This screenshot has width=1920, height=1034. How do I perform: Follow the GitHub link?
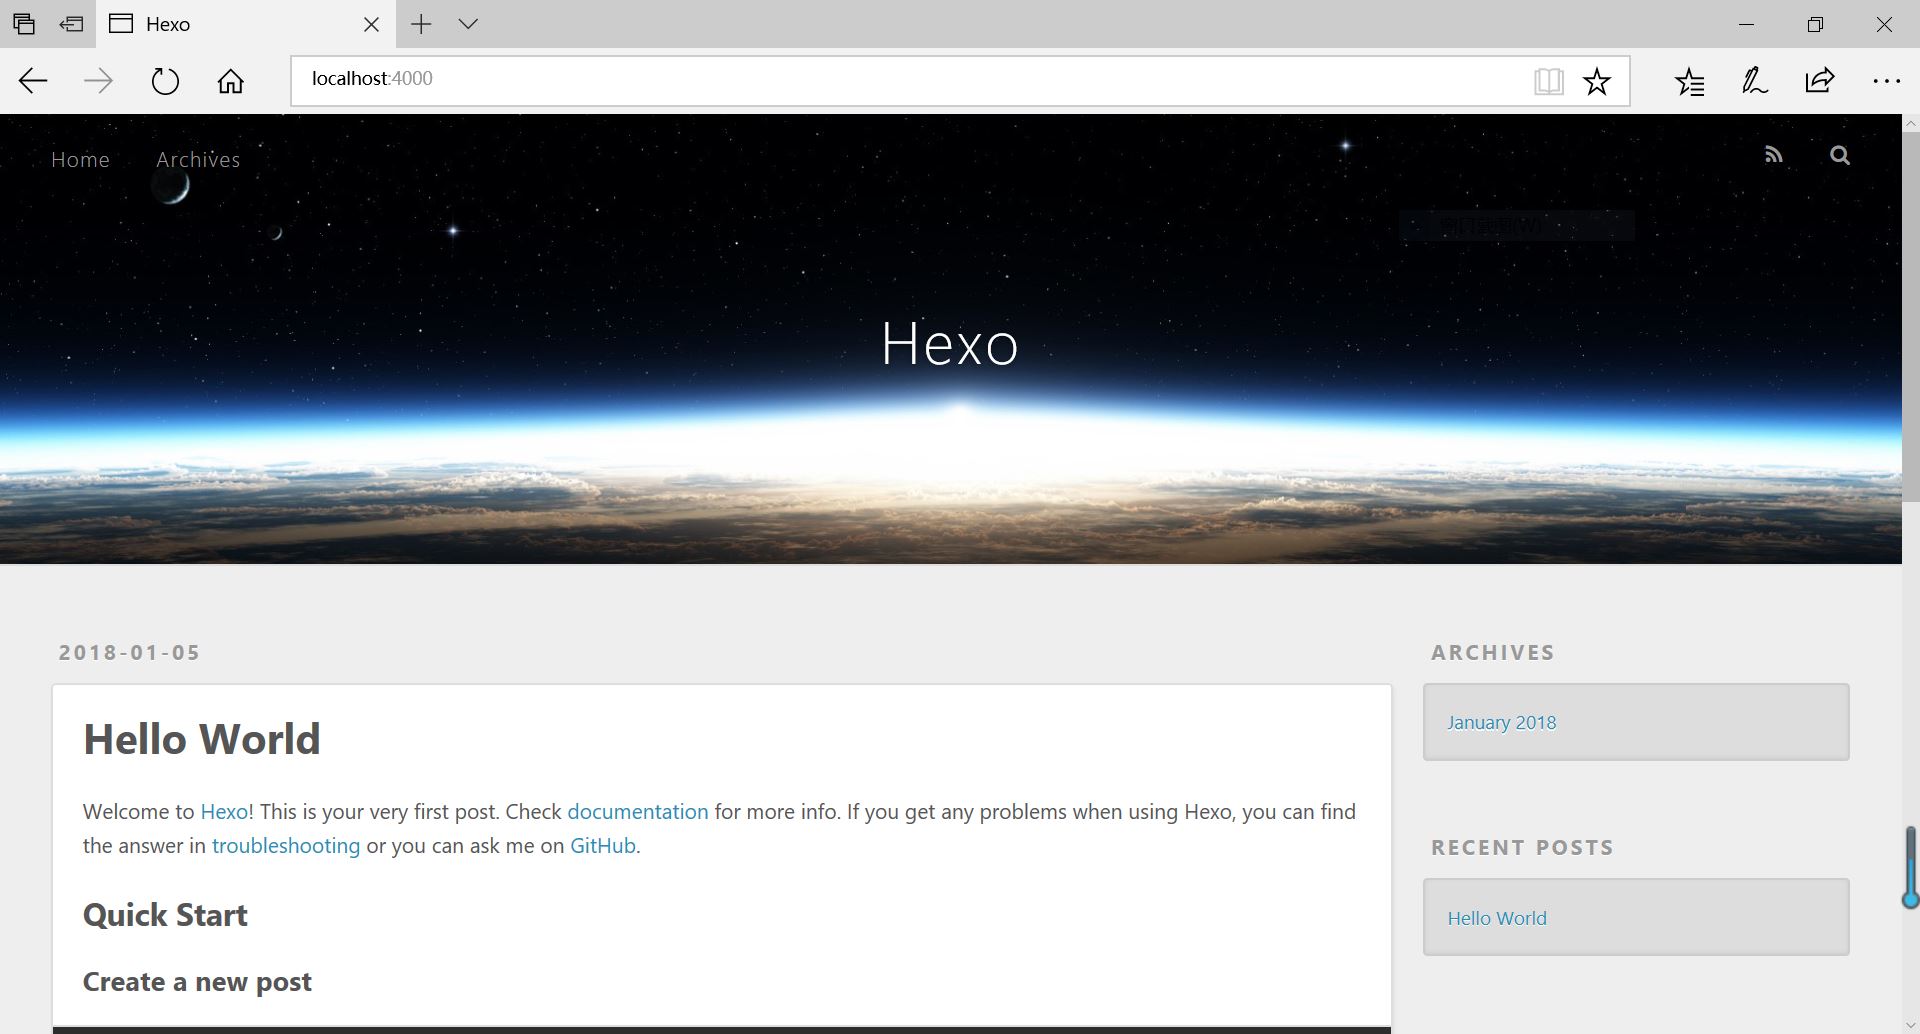pyautogui.click(x=603, y=846)
